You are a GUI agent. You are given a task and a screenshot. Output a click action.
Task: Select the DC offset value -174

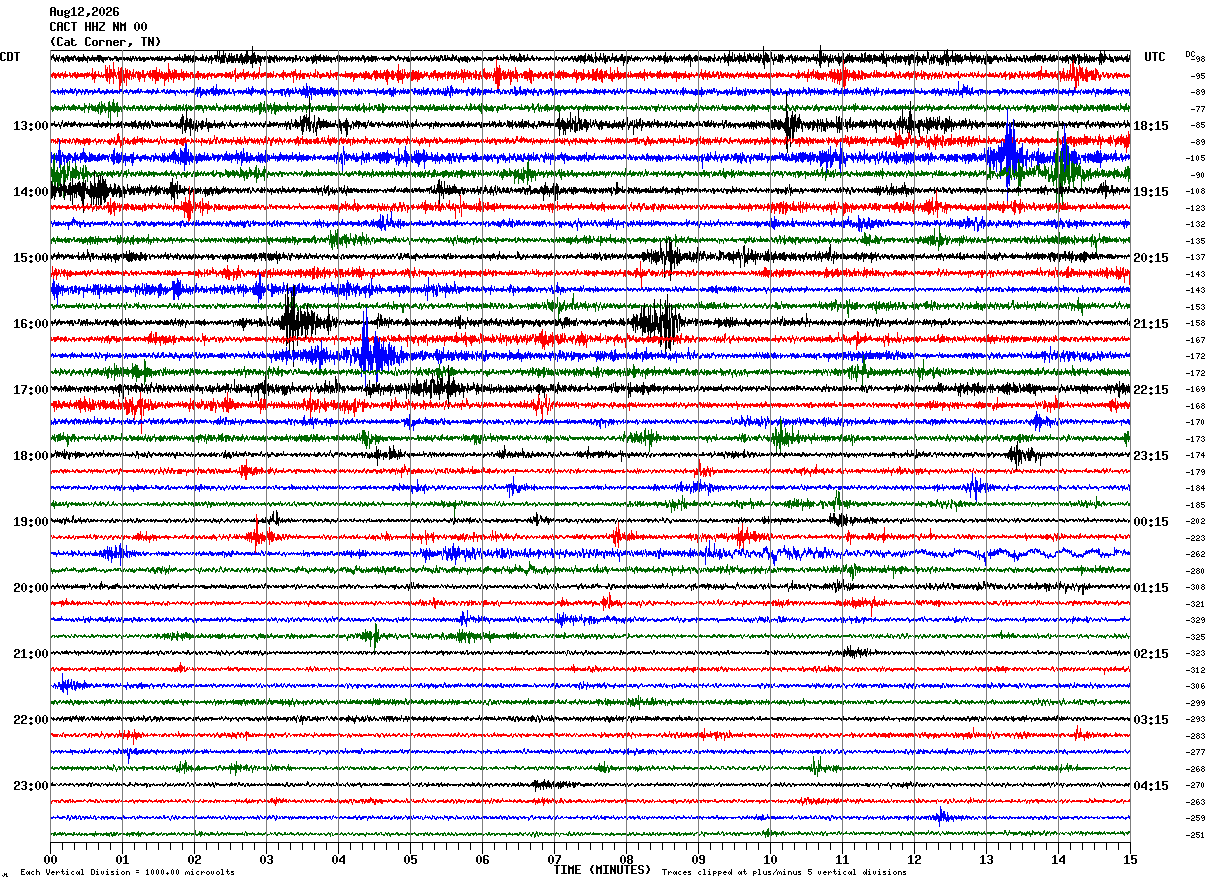tap(1196, 455)
